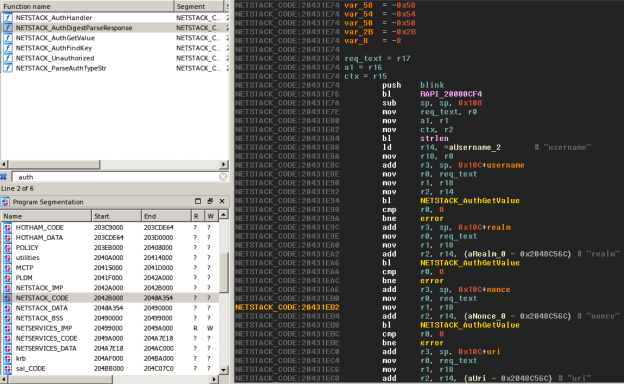The image size is (624, 384).
Task: Select the NETSTACK_AuthFindKey function row
Action: (x=115, y=48)
